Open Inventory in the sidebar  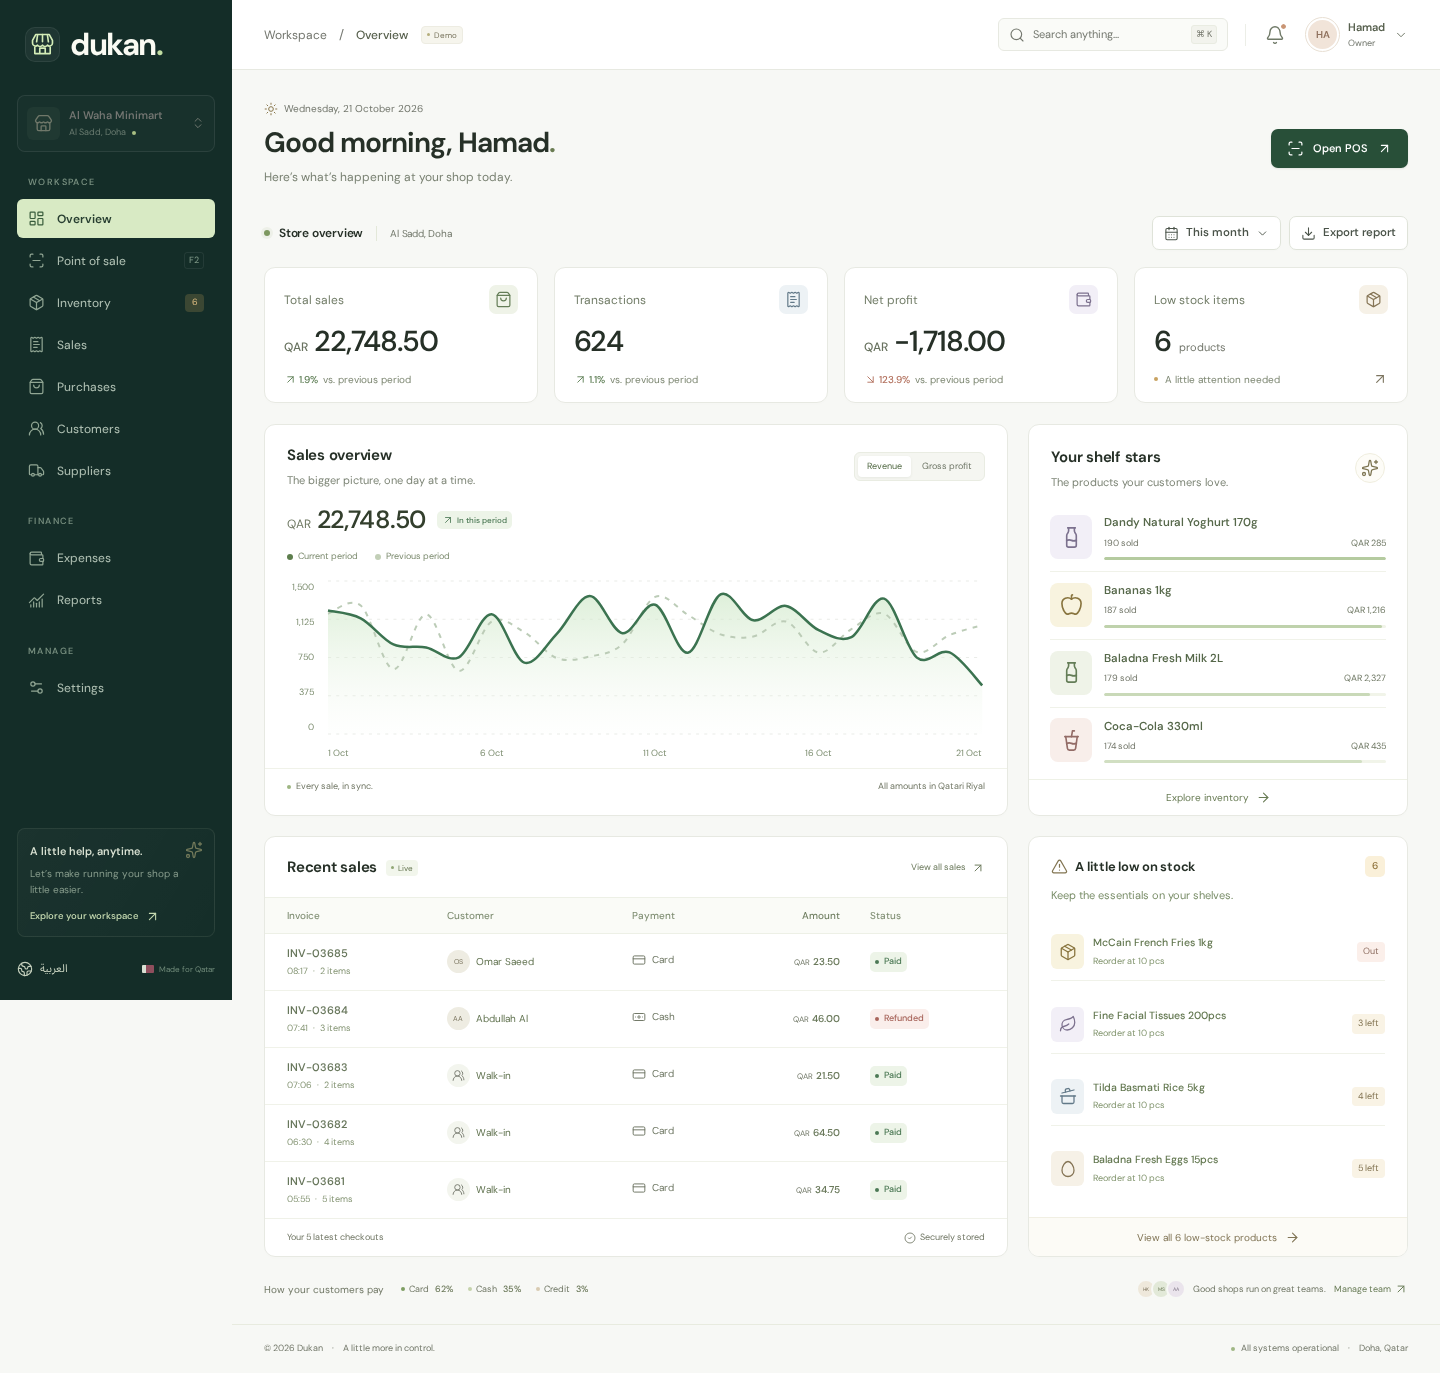pos(116,303)
